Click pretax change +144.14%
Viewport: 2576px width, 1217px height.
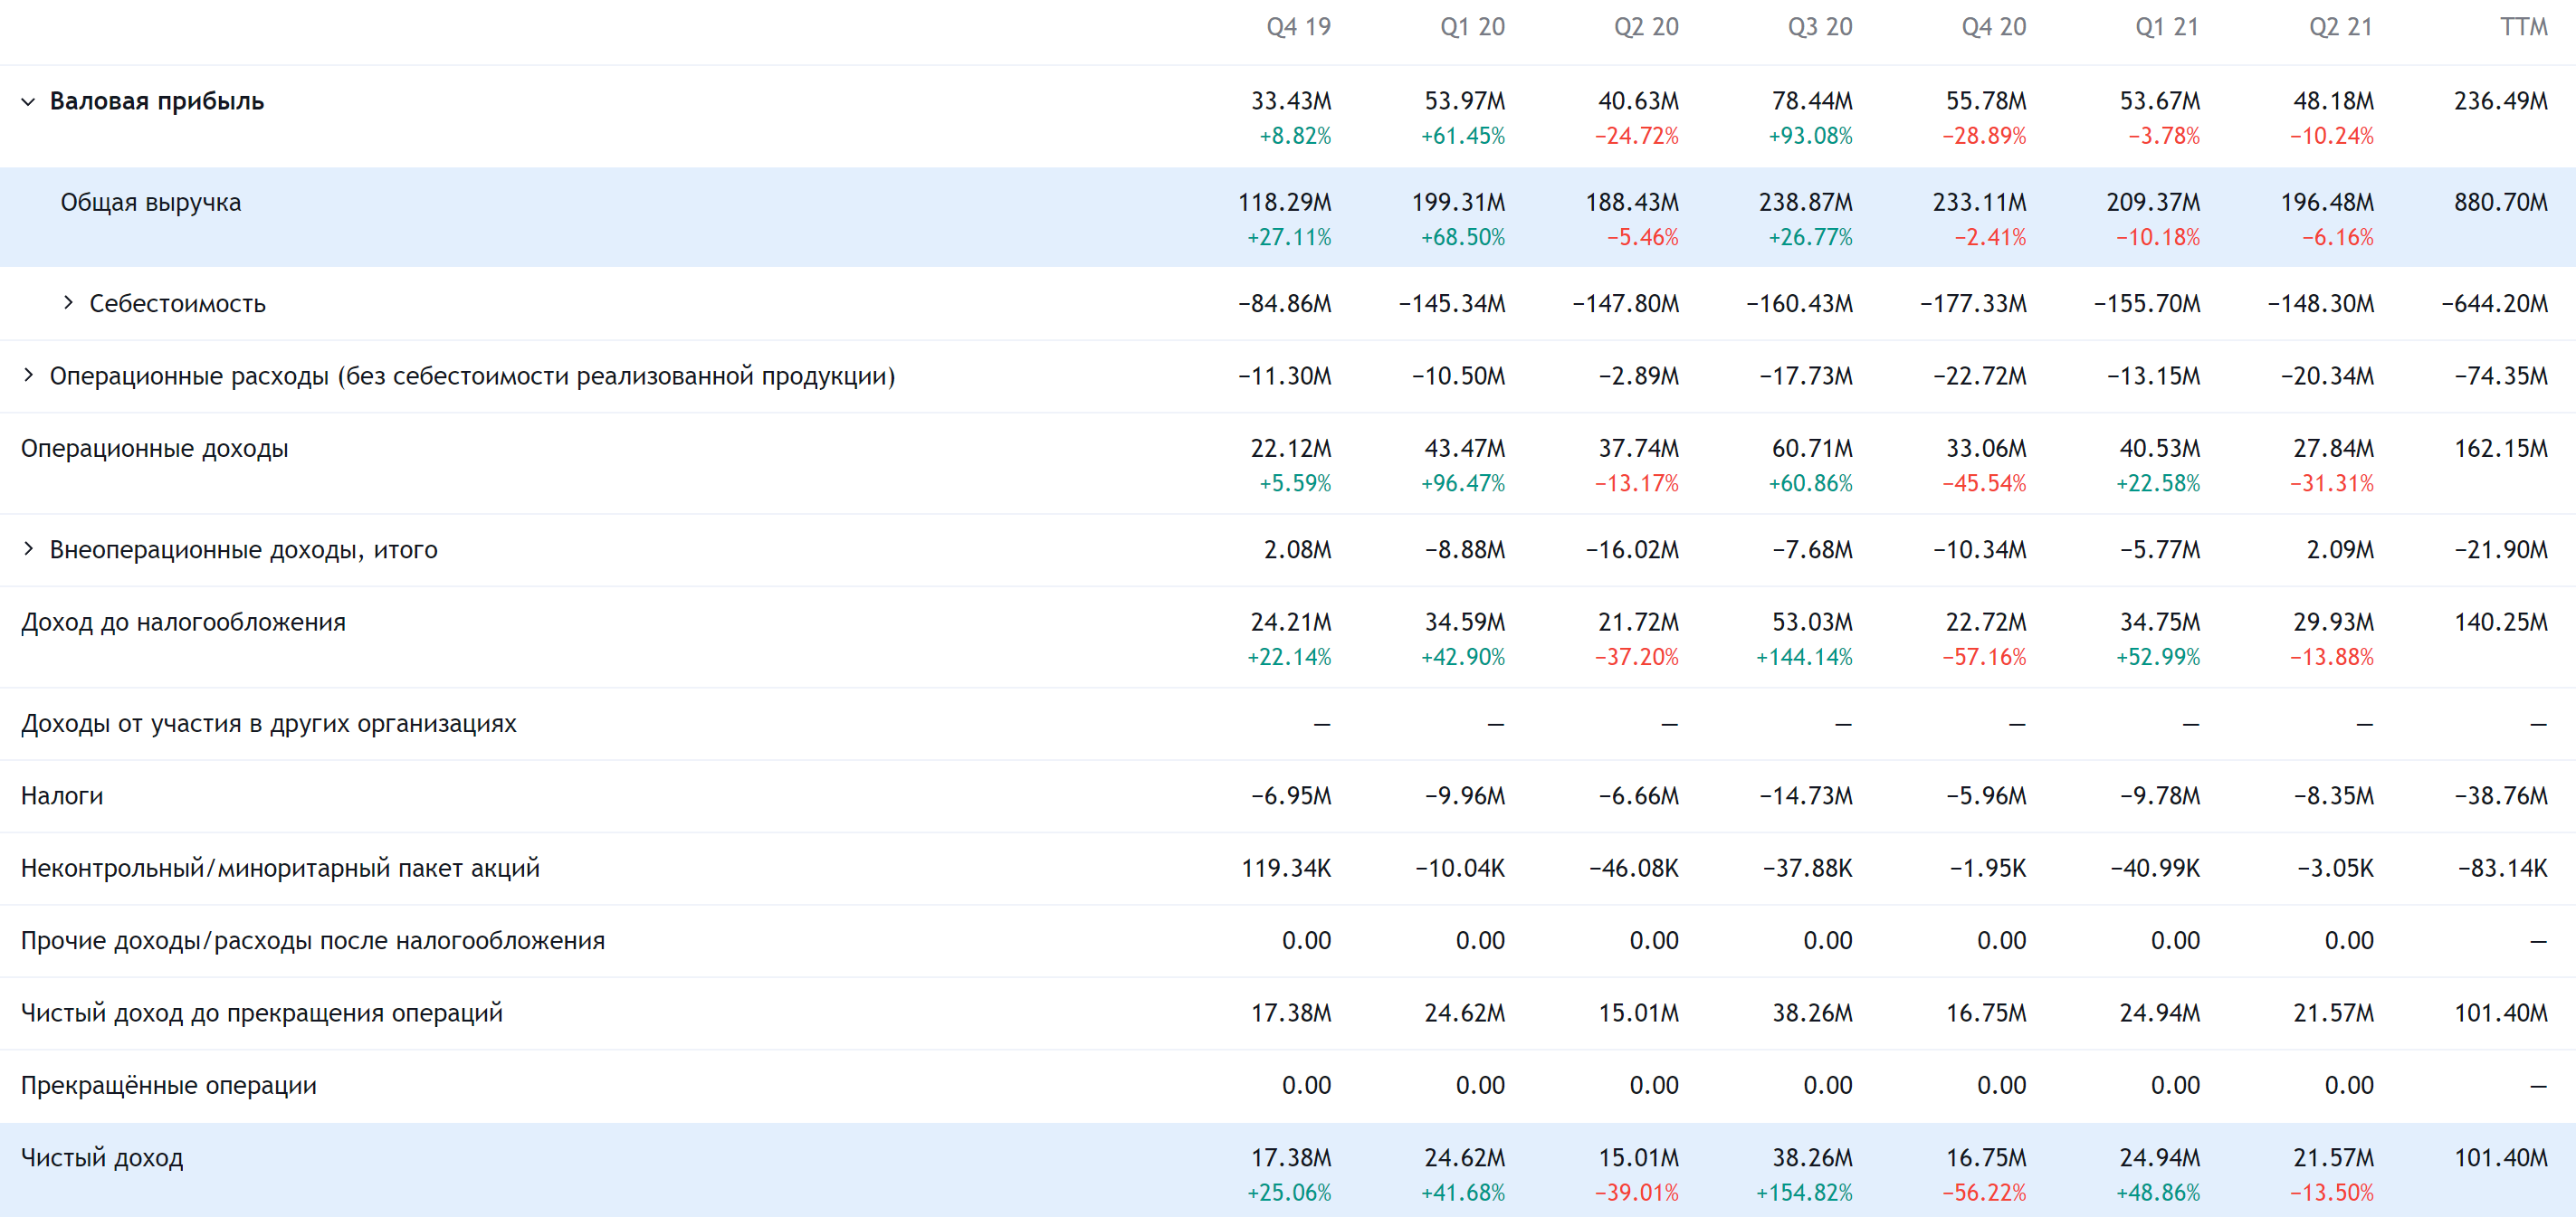pos(1804,658)
